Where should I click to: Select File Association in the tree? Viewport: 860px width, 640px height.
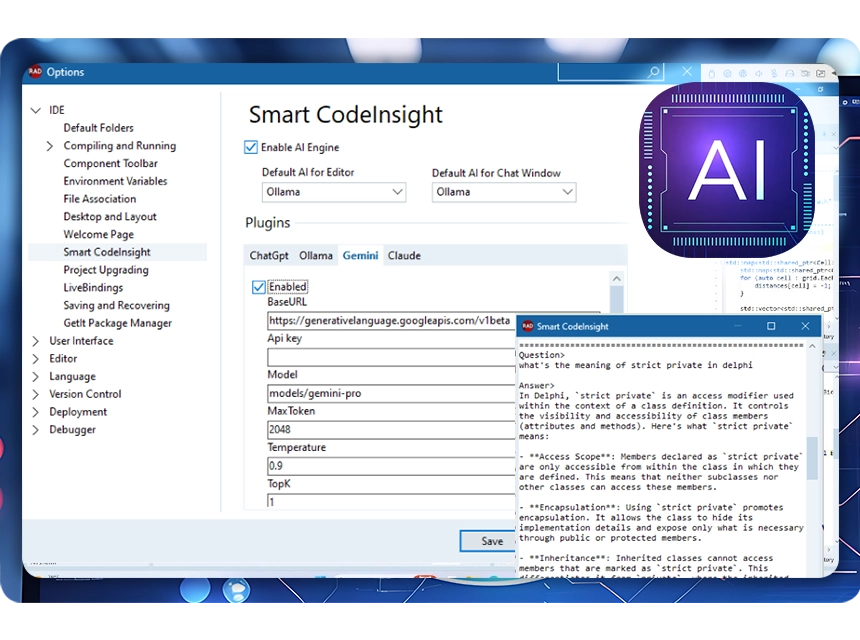pos(100,199)
